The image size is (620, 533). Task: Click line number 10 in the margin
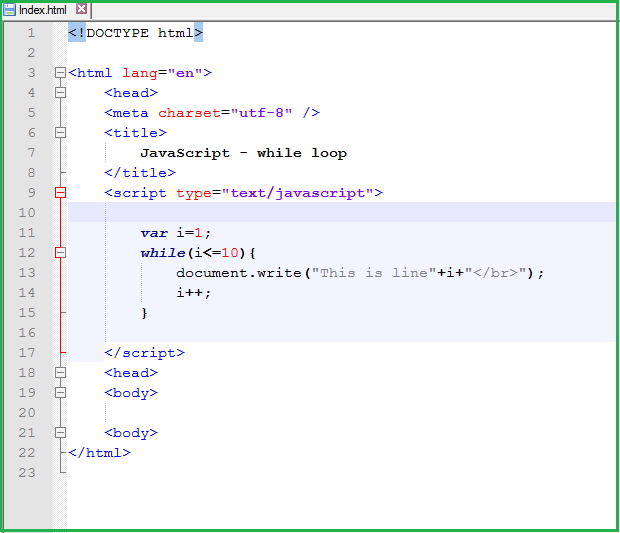pos(27,213)
